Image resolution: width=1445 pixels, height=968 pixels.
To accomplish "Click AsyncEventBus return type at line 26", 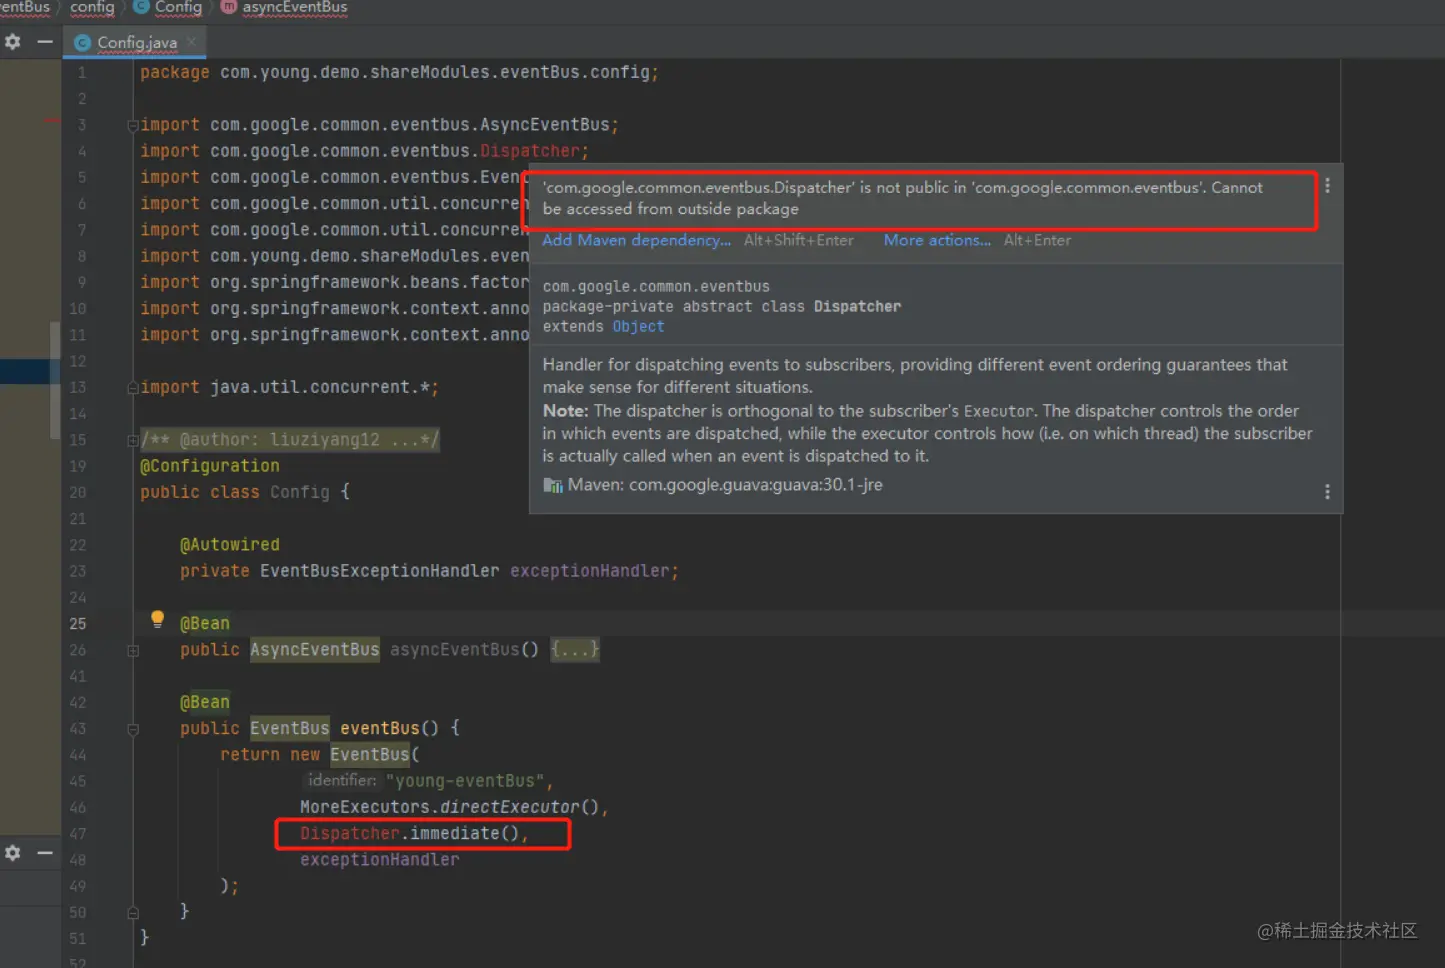I will click(315, 650).
